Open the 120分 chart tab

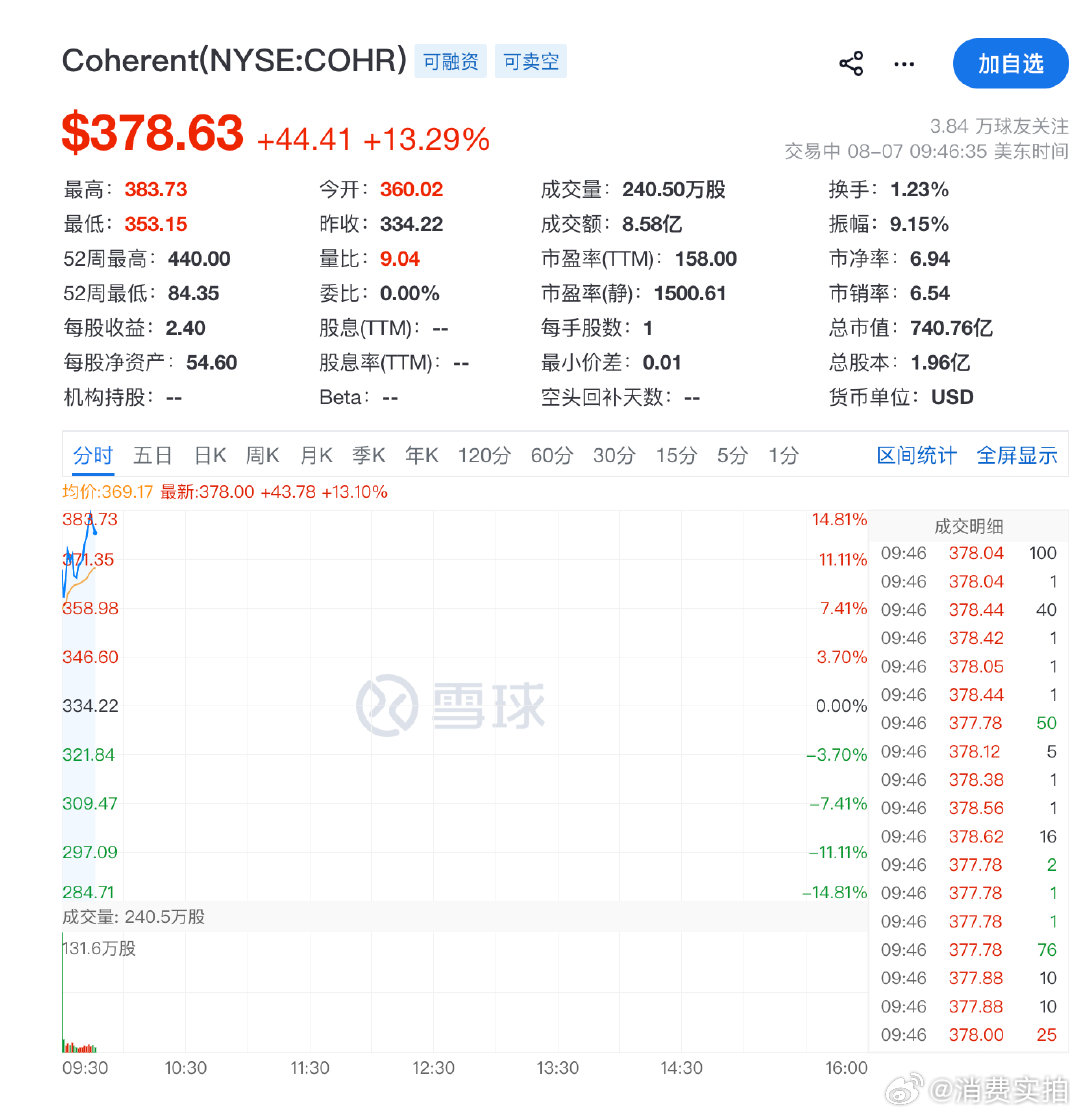tap(484, 456)
